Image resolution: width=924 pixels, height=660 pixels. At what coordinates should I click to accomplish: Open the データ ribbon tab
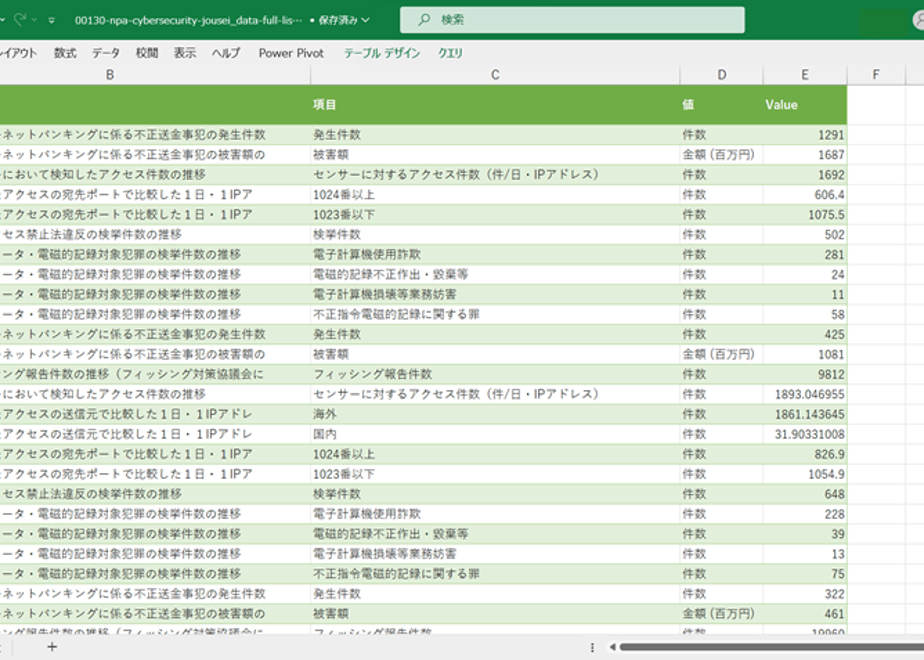pos(105,53)
